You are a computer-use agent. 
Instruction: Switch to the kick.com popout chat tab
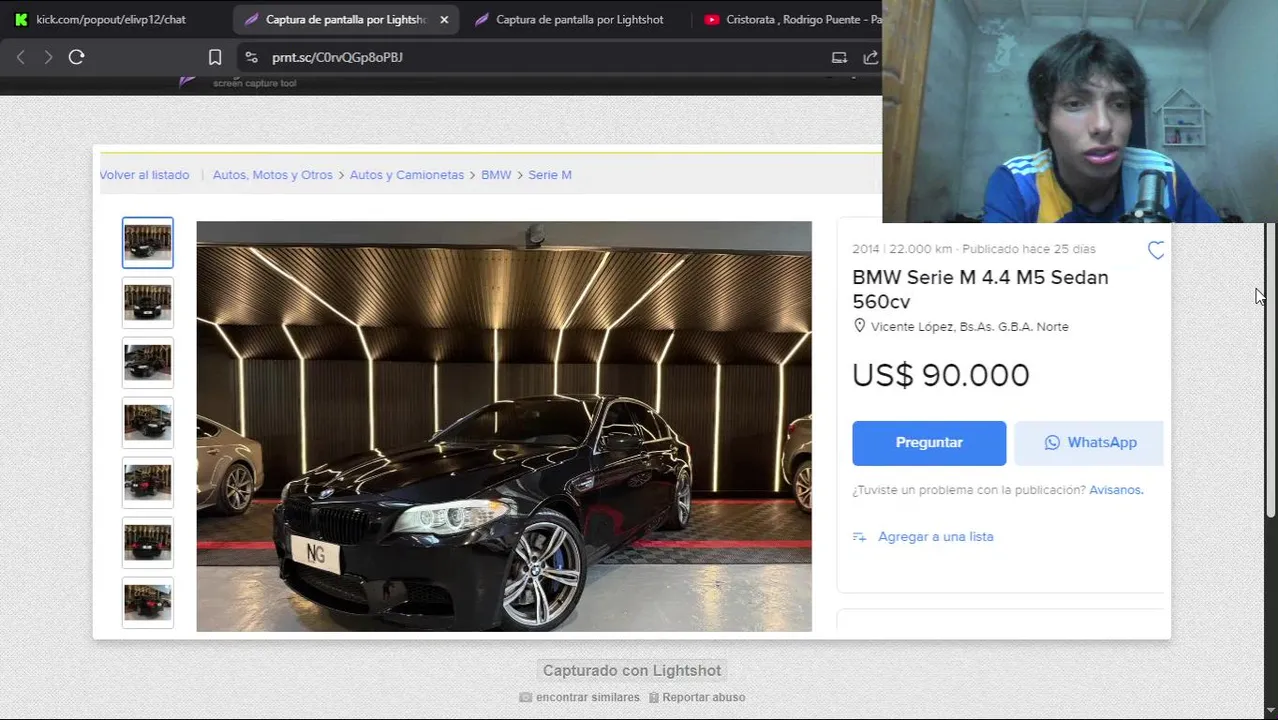tap(110, 19)
